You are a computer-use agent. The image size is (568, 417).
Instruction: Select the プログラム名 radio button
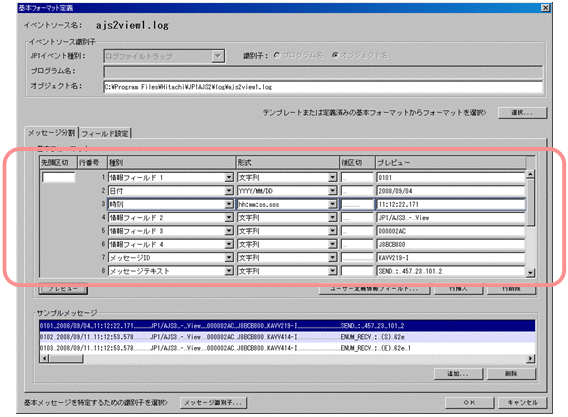click(277, 55)
